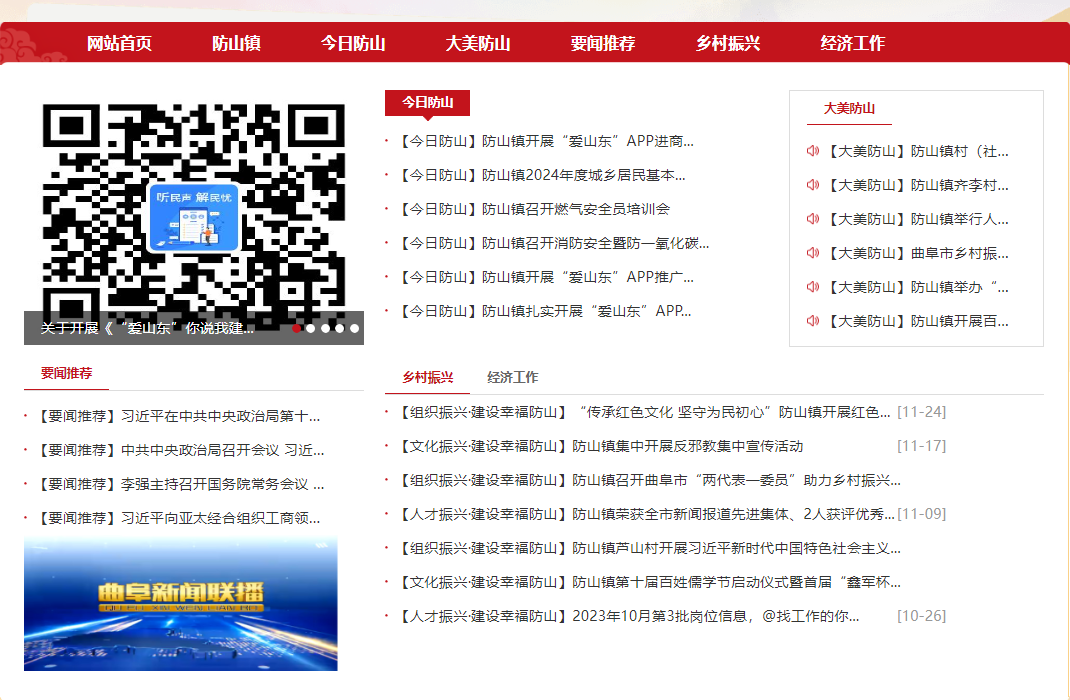Viewport: 1070px width, 700px height.
Task: Select the first red carousel dot
Action: pos(297,328)
